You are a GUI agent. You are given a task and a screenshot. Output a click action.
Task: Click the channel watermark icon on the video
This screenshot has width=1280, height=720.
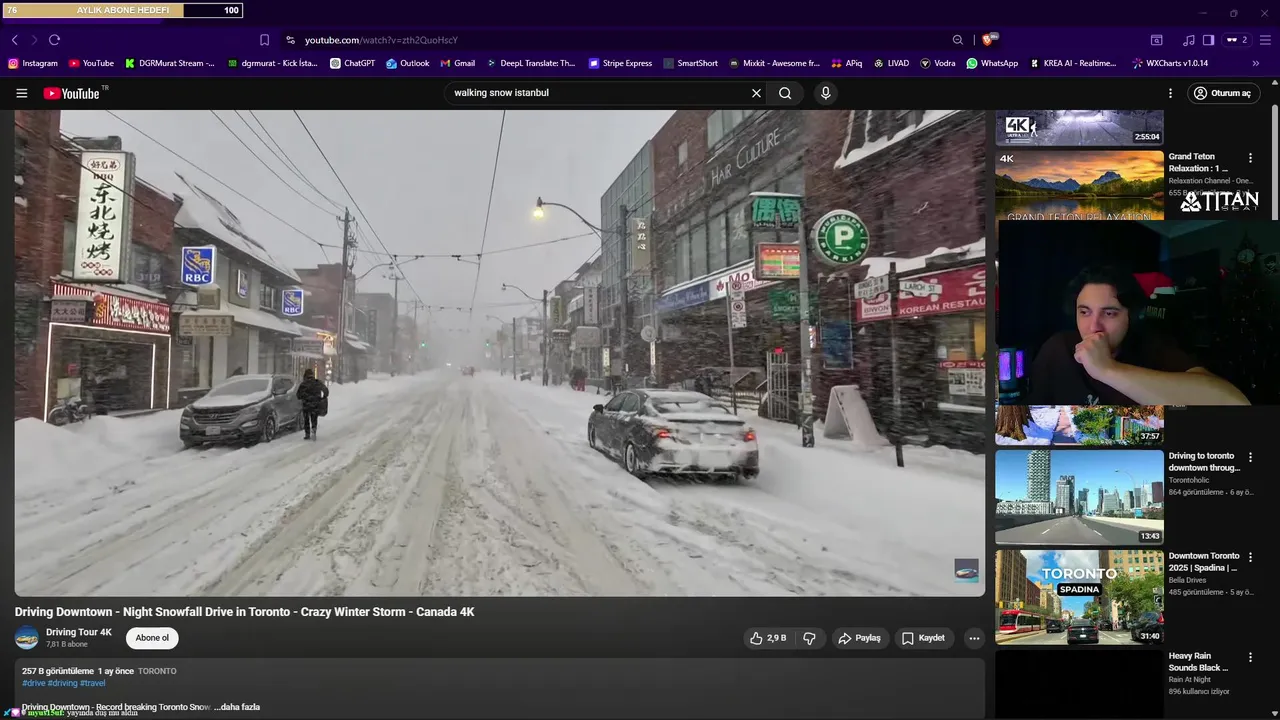pyautogui.click(x=966, y=571)
